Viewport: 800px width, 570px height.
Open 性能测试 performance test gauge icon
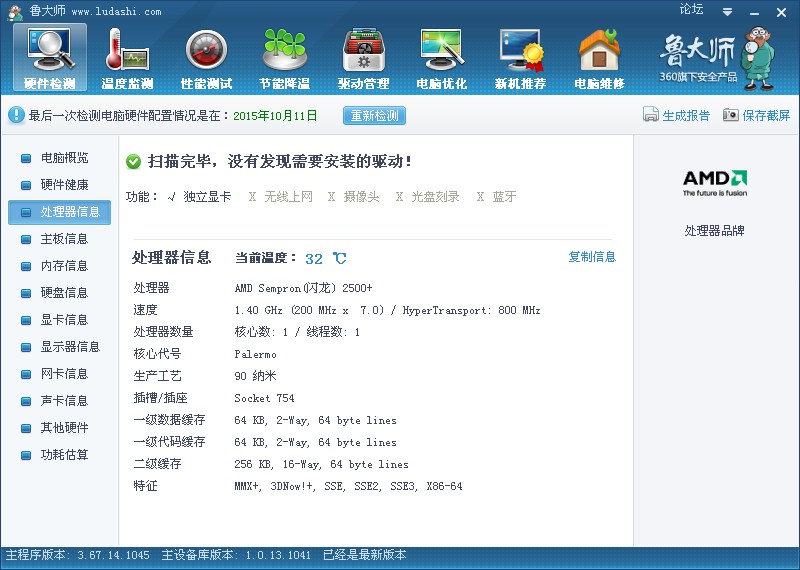click(x=206, y=58)
